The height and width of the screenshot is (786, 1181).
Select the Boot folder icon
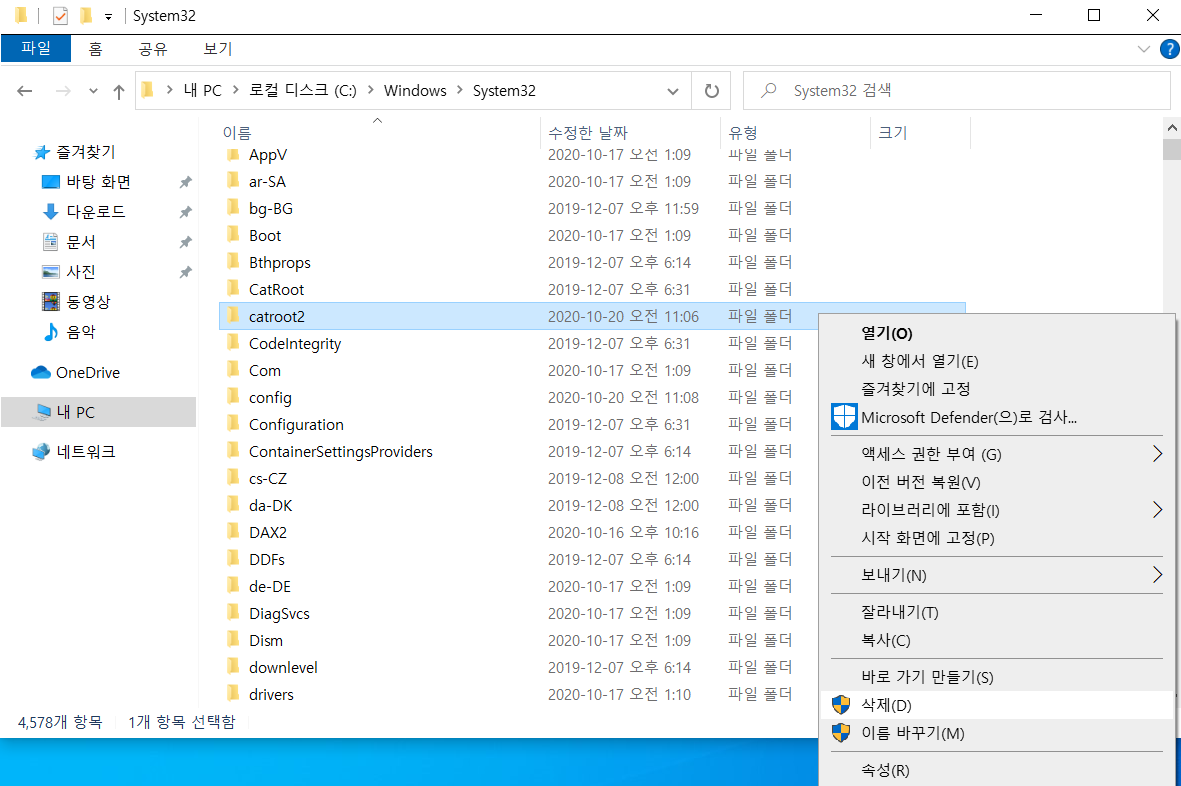point(233,235)
